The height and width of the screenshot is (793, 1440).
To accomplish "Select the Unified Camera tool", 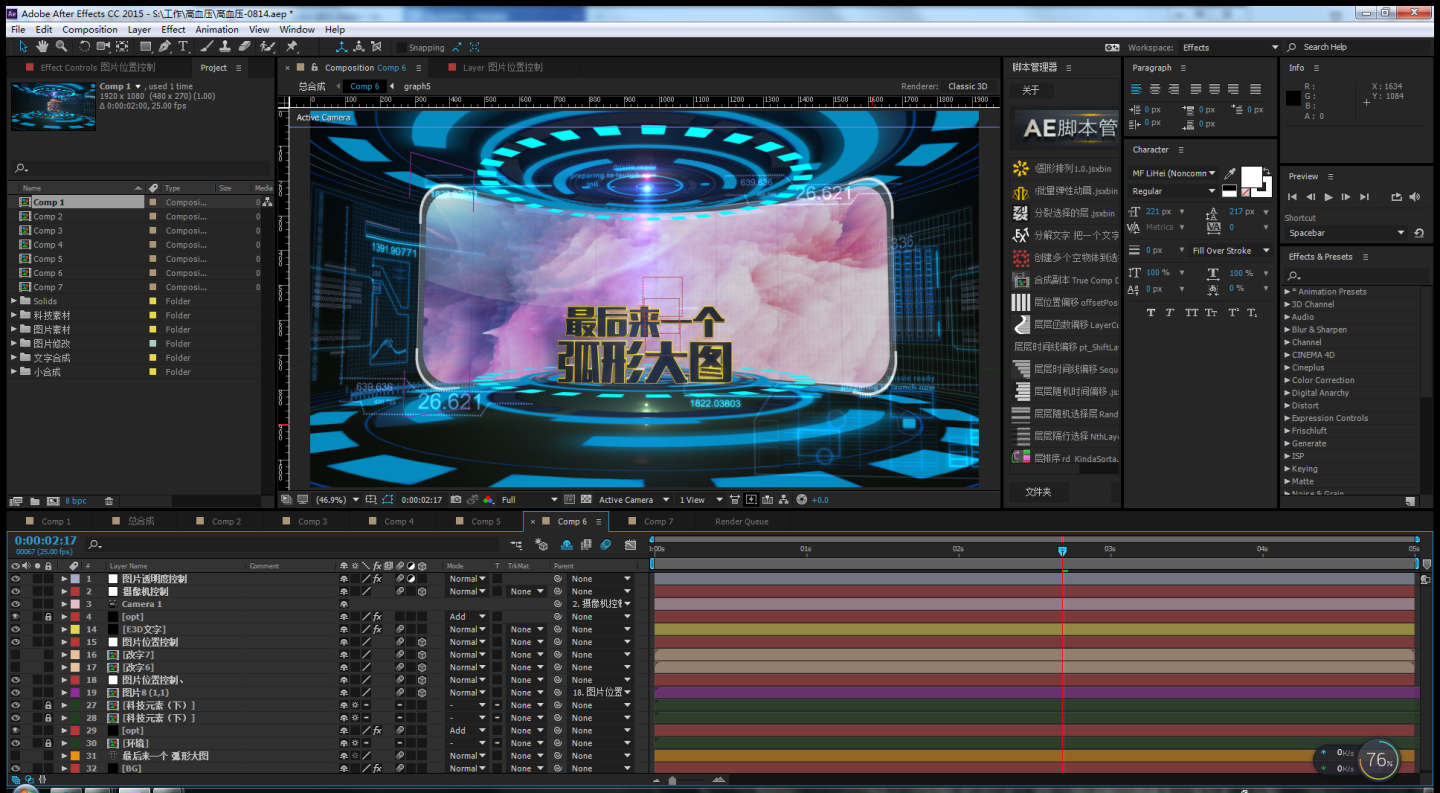I will click(x=104, y=47).
